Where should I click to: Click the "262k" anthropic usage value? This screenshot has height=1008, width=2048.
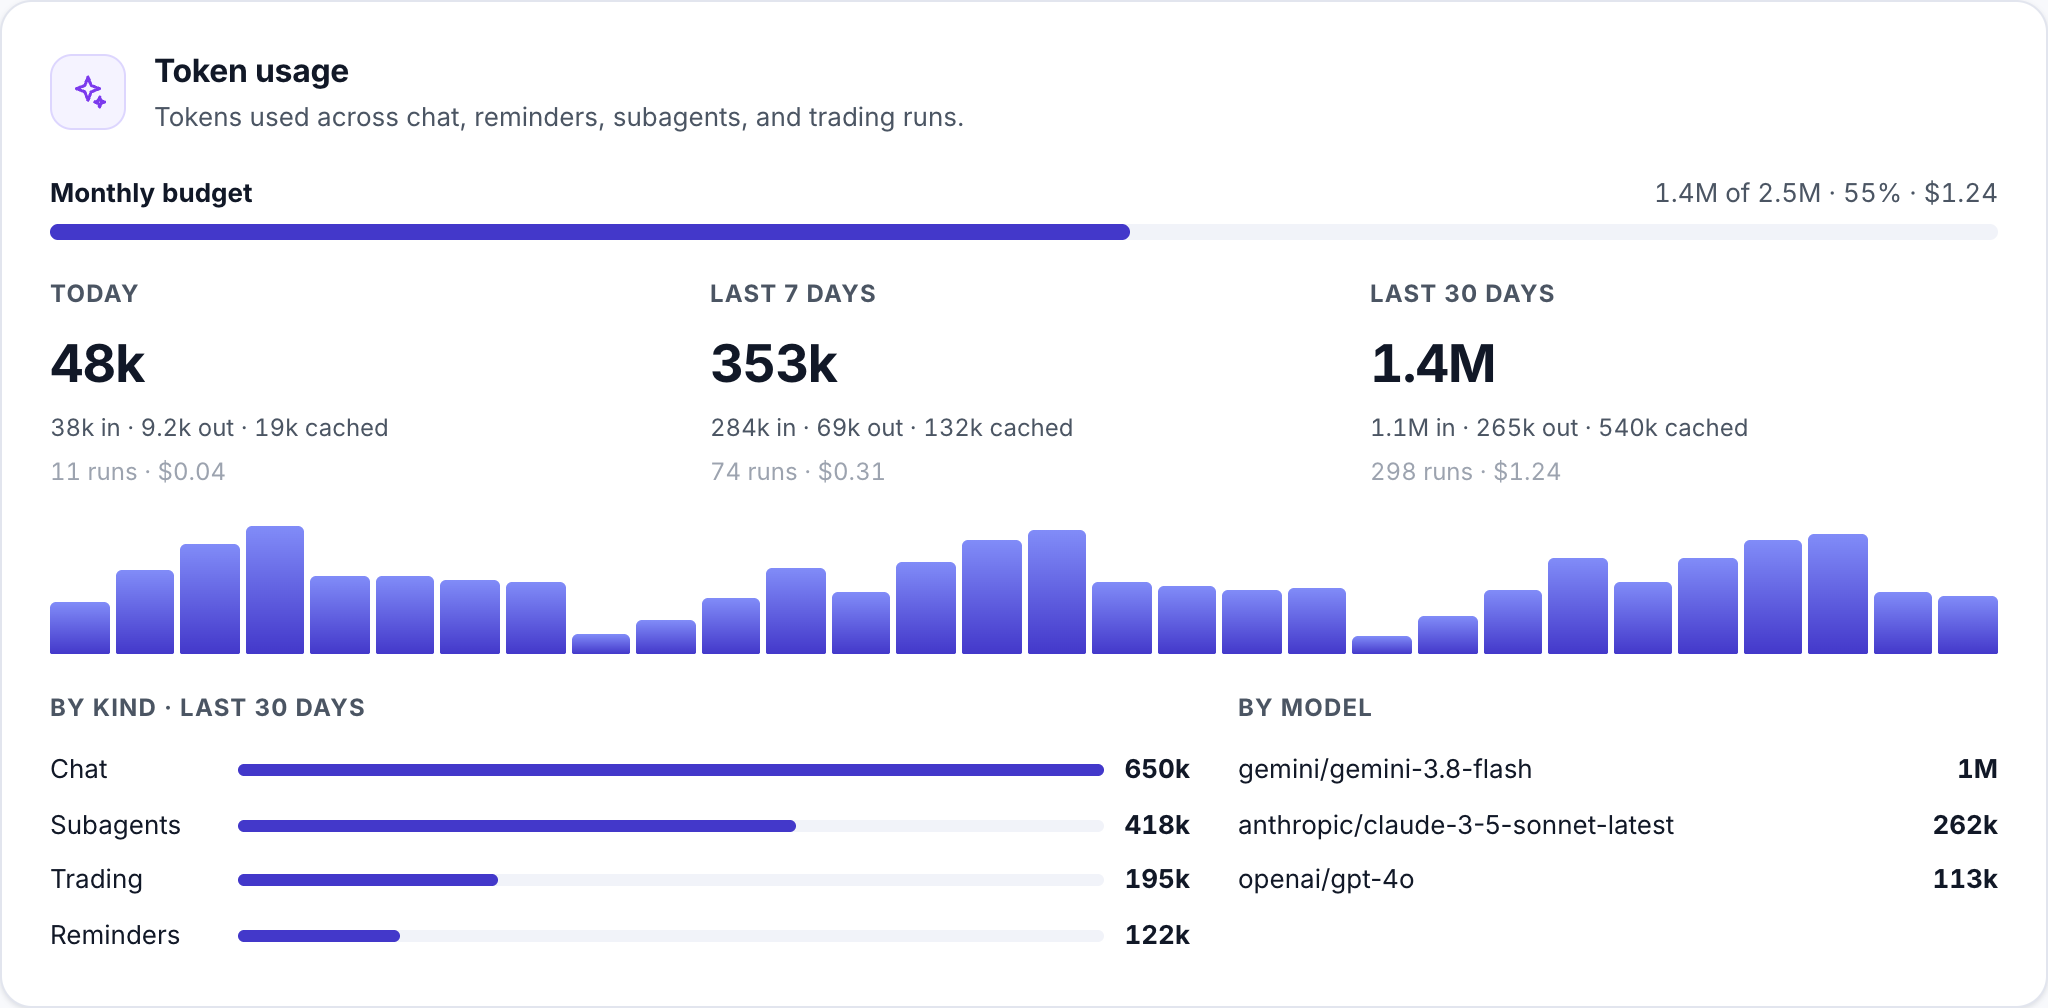tap(1965, 825)
